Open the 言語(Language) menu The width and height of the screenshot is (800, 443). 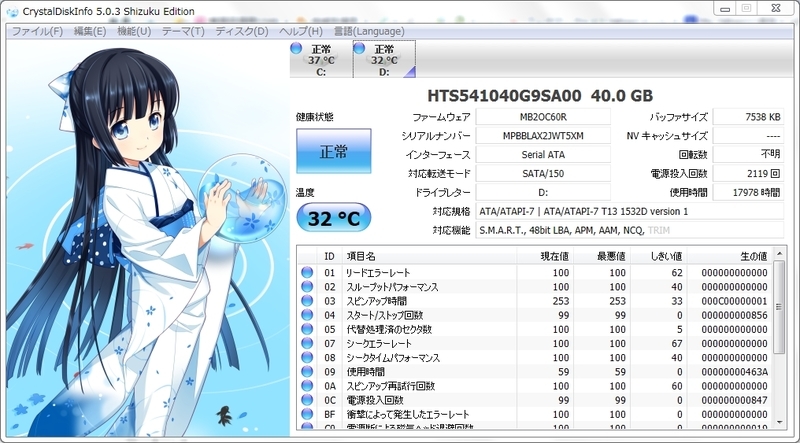pos(369,31)
